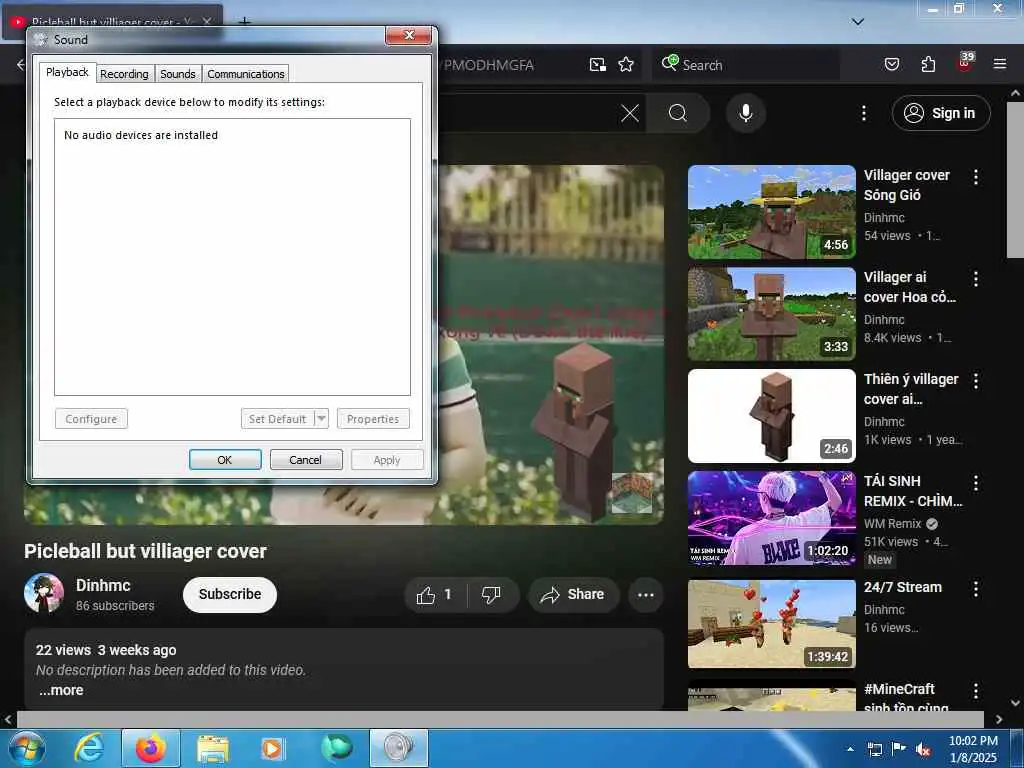Select the Playback tab in Sound dialog
The image size is (1024, 768).
pos(67,72)
